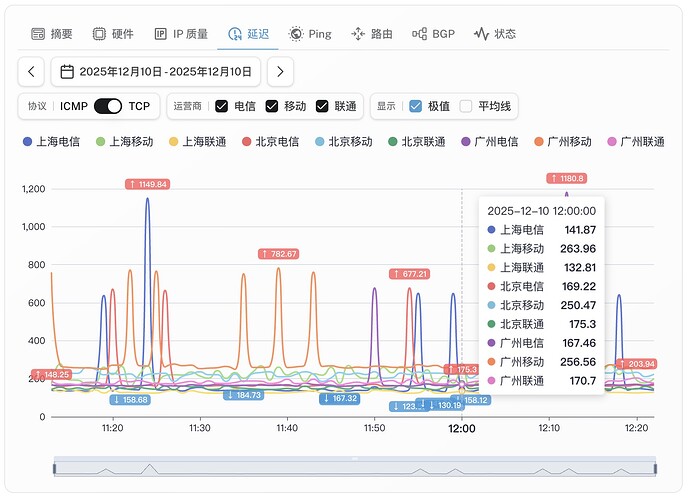Click the left zoom slider handle
The width and height of the screenshot is (689, 500).
pyautogui.click(x=54, y=469)
